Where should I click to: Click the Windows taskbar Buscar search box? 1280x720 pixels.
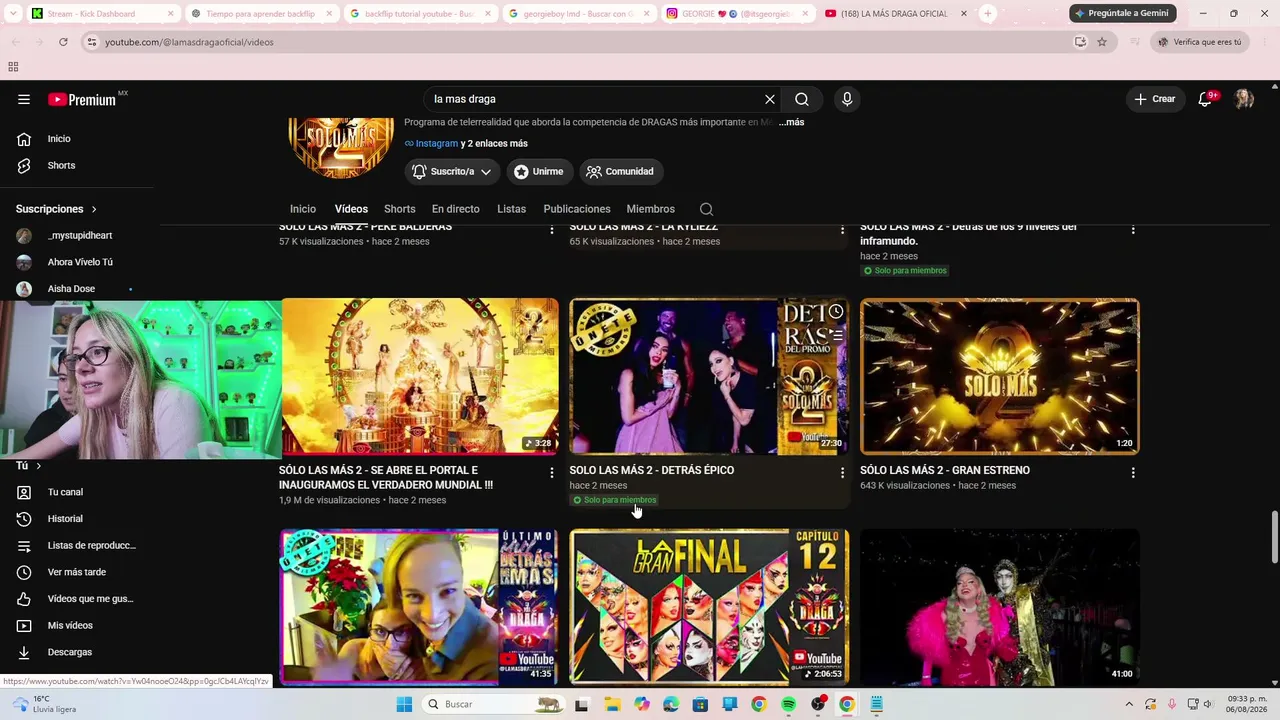pos(492,704)
